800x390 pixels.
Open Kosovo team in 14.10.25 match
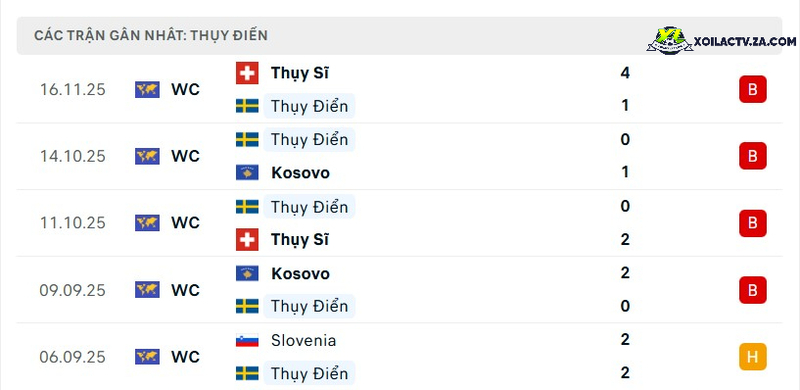[x=301, y=173]
